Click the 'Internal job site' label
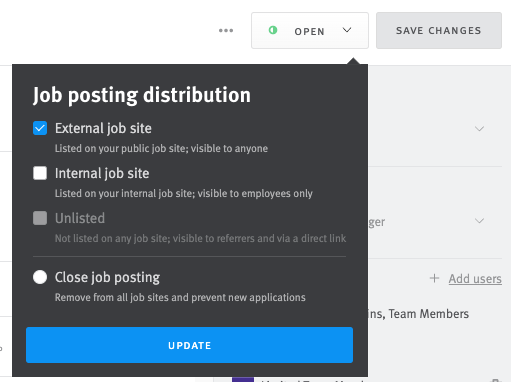The width and height of the screenshot is (511, 382). [x=102, y=174]
